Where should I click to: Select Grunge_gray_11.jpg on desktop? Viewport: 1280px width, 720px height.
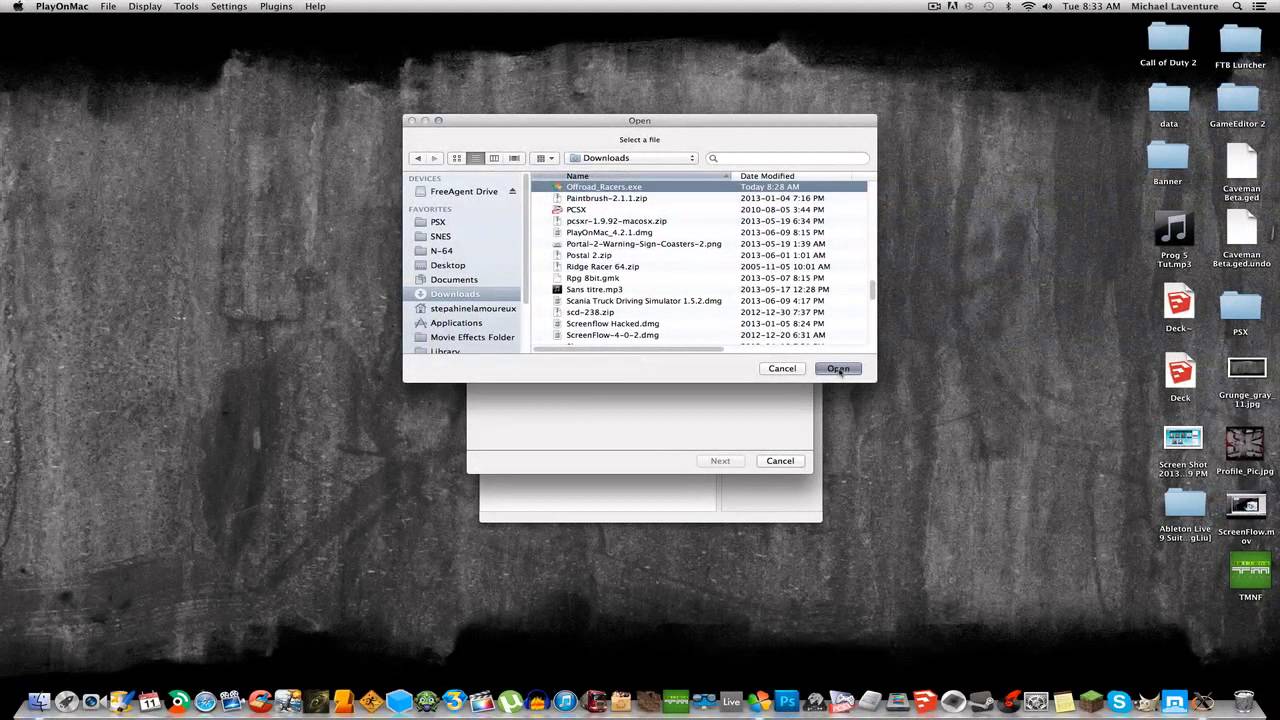click(1246, 381)
